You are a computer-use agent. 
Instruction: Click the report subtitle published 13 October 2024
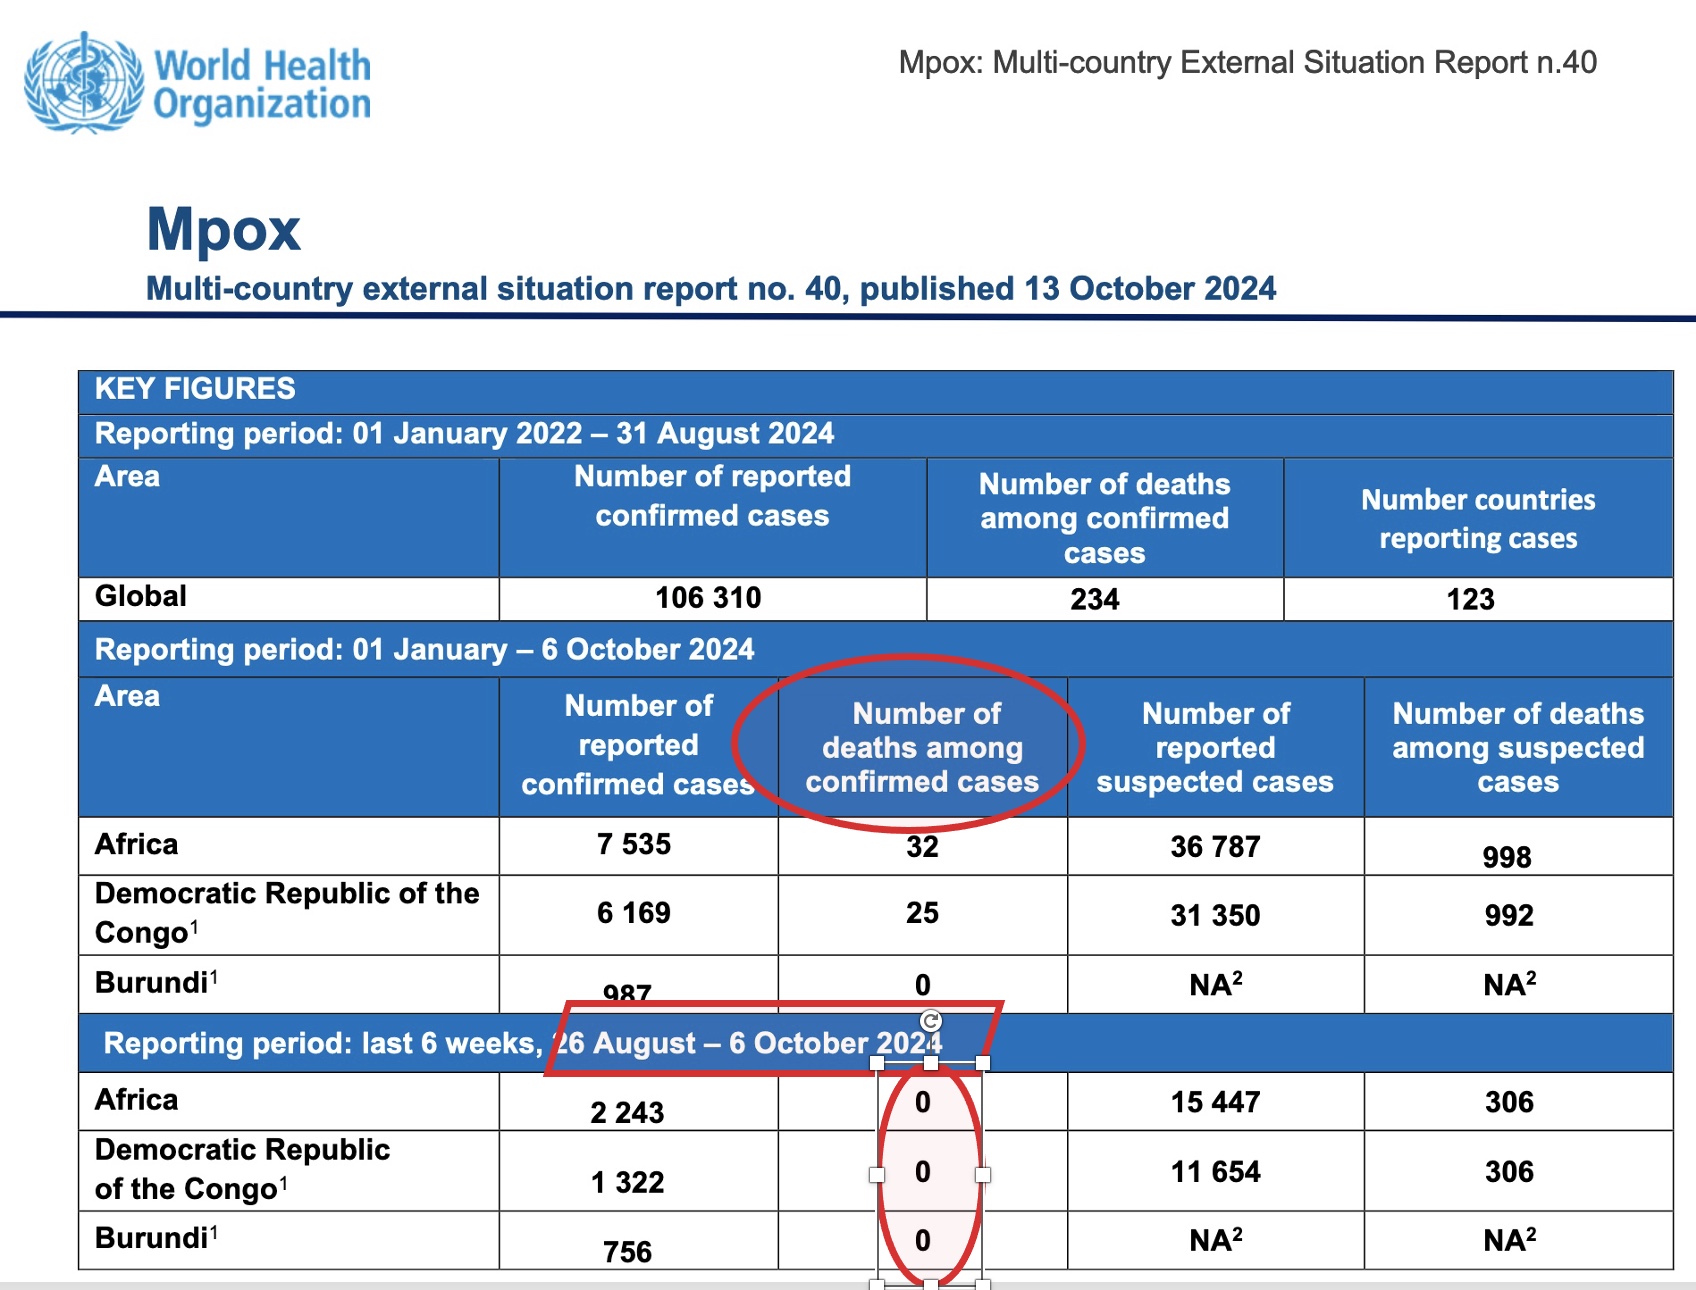pos(710,289)
